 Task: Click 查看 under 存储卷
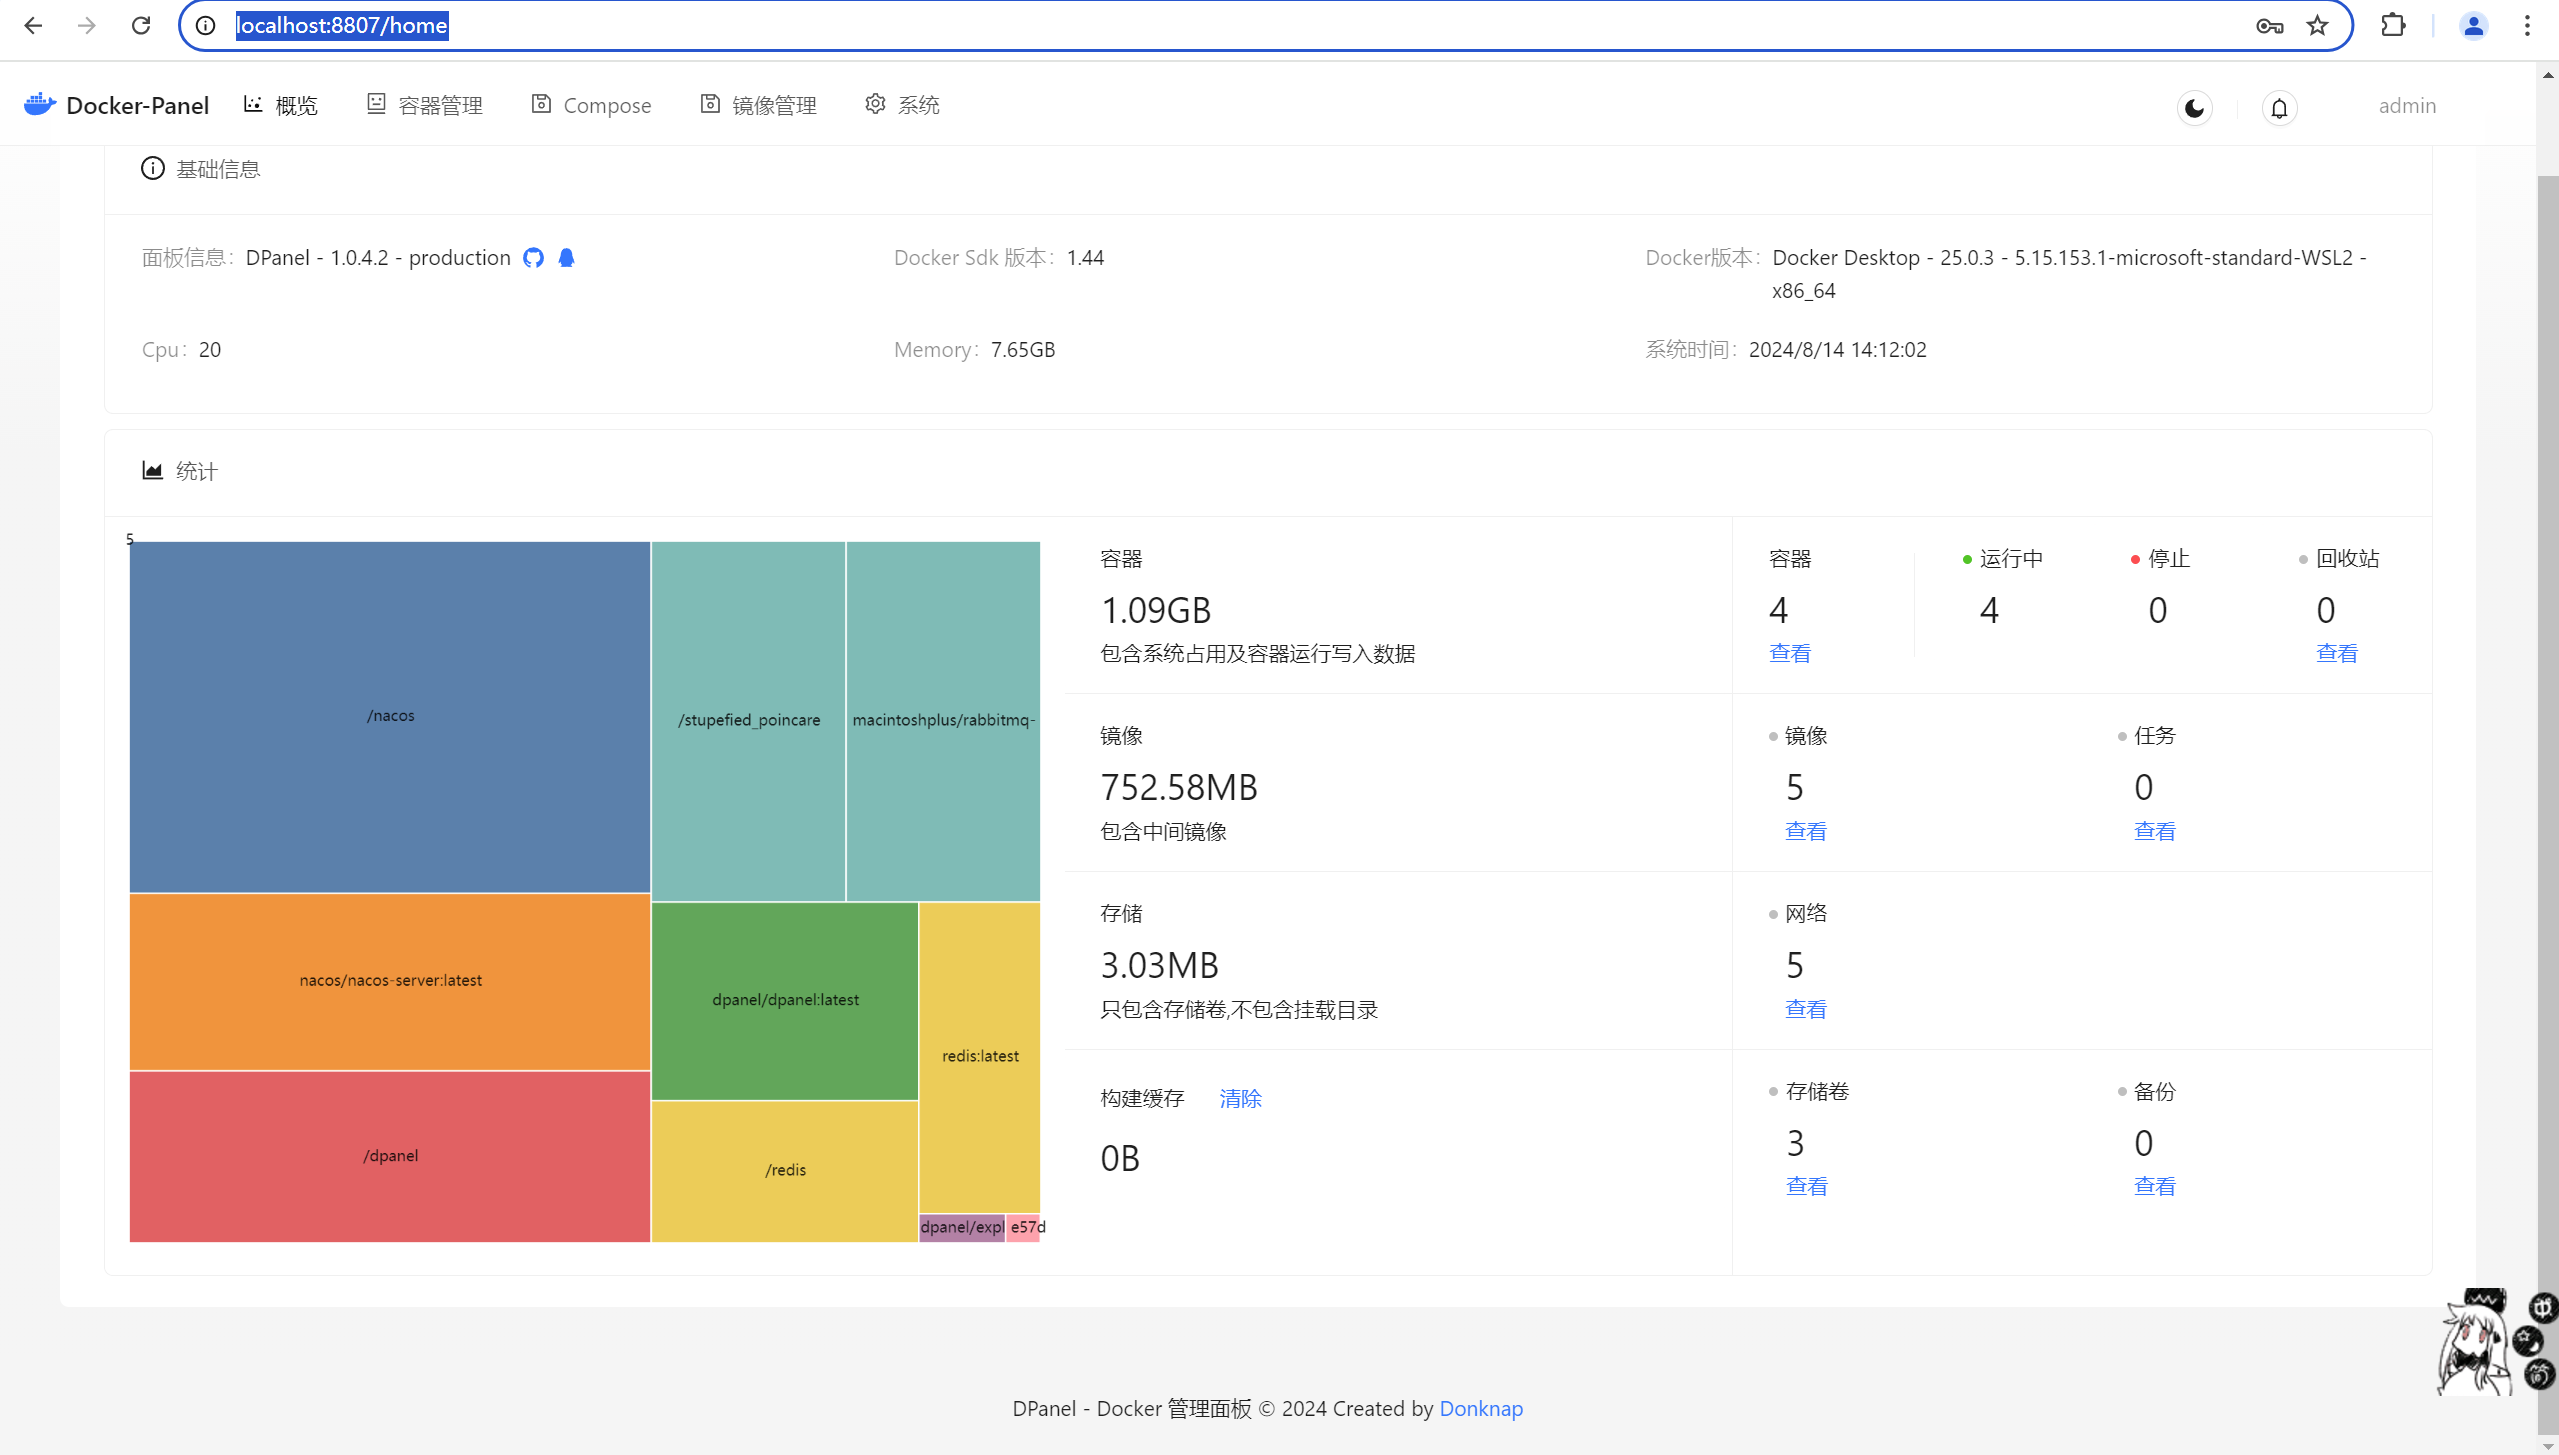point(1807,1187)
